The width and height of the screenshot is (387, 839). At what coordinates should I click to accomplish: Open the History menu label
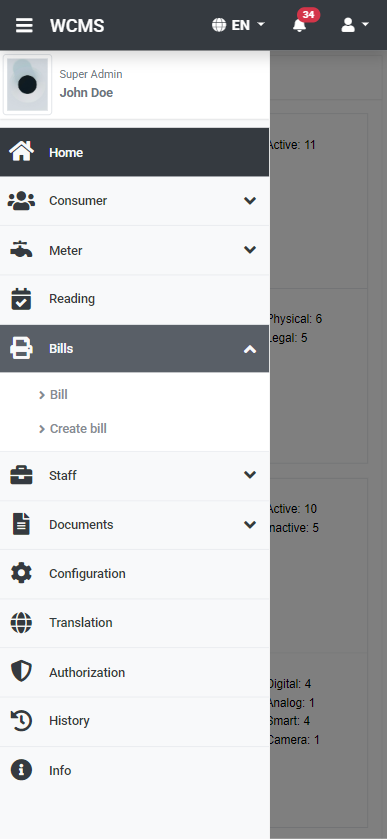coord(69,721)
